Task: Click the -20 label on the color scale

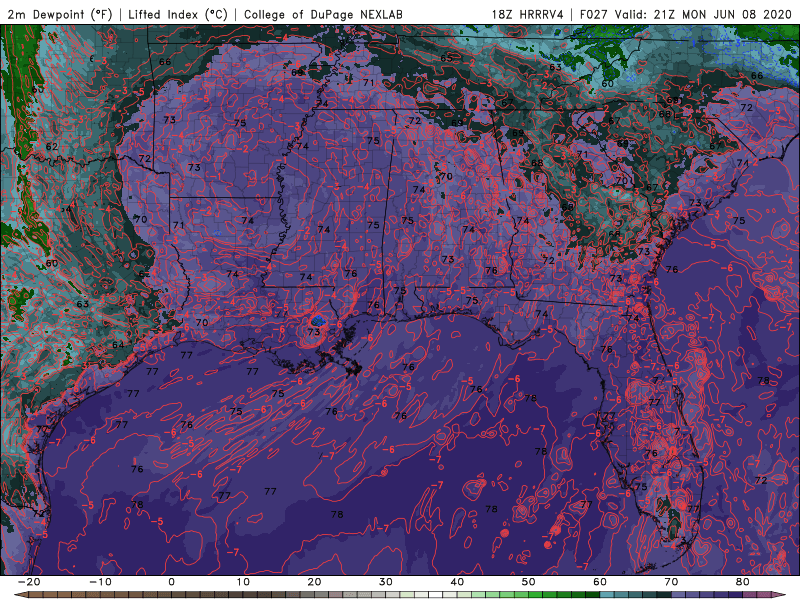Action: 29,582
